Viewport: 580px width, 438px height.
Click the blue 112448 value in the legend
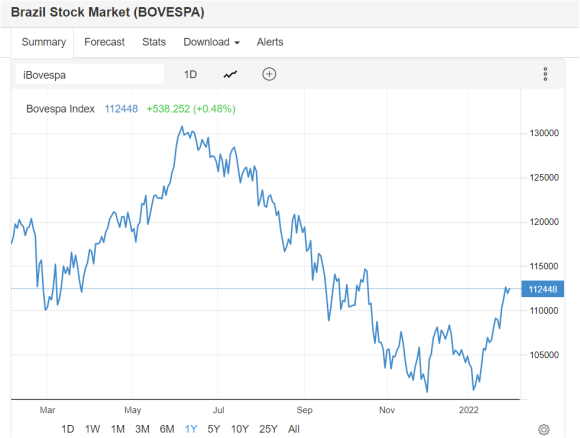click(121, 109)
